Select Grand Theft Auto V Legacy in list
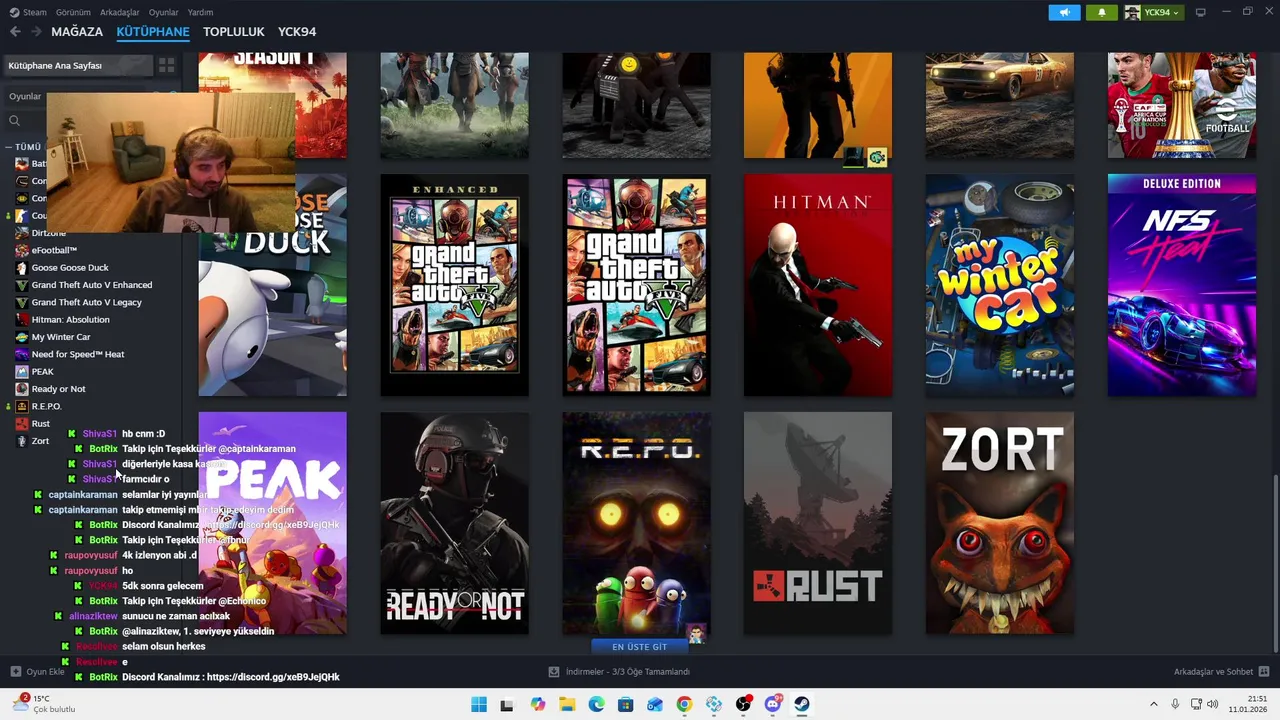Screen dimensions: 1280x720 (86, 302)
